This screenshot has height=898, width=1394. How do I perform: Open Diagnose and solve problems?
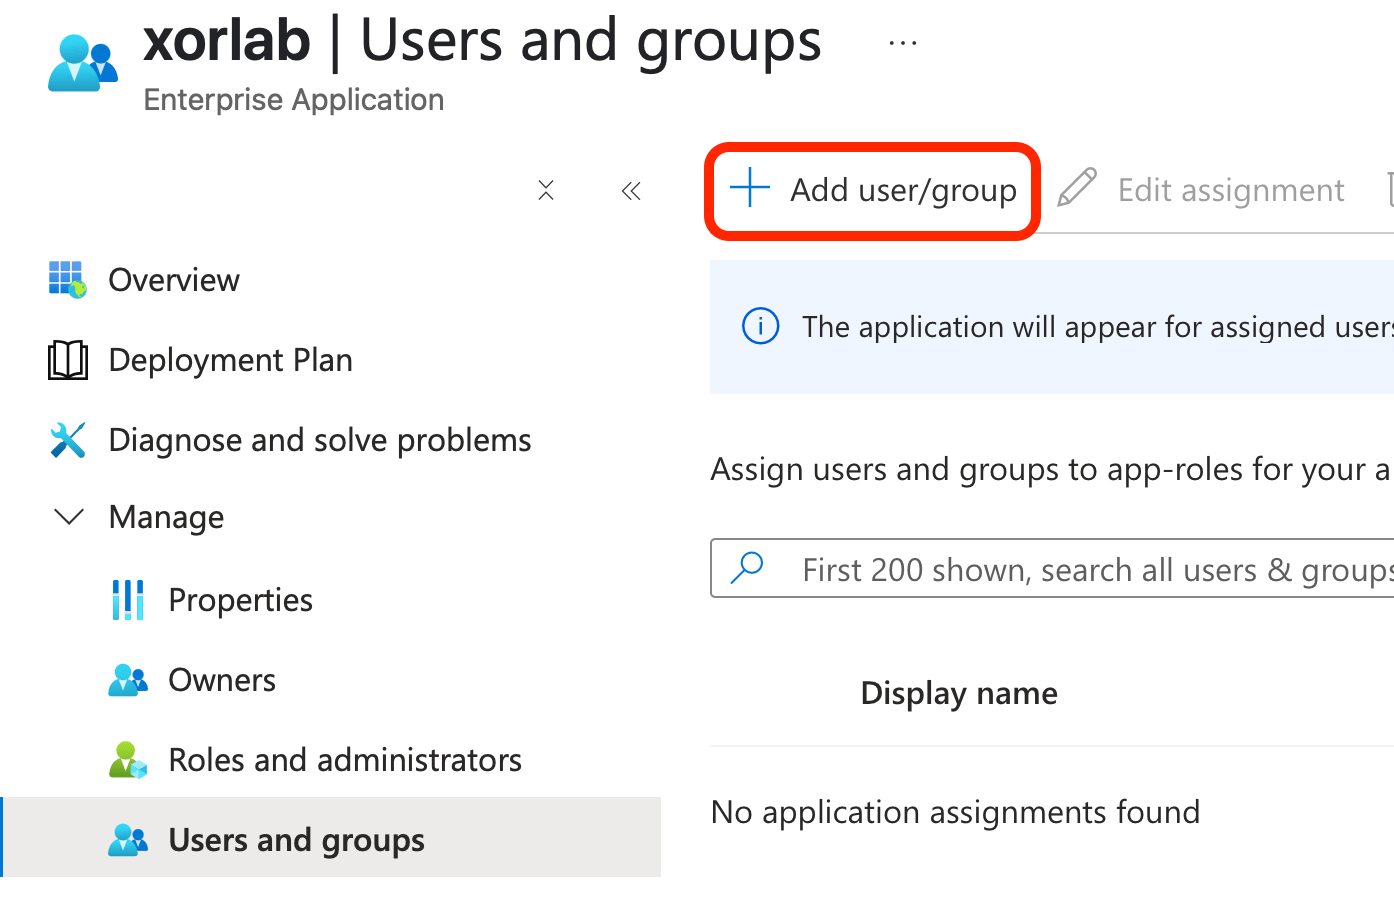pos(320,440)
